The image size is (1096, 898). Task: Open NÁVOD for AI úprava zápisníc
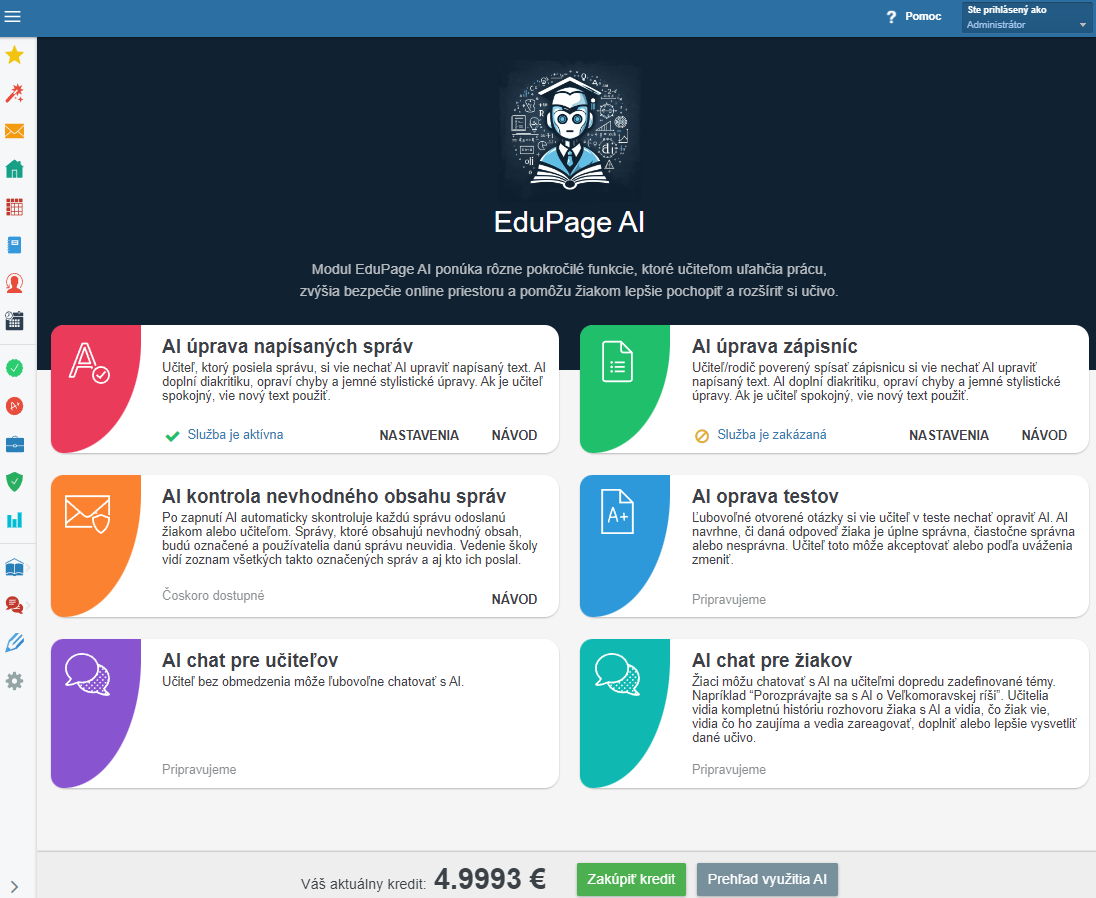click(x=1044, y=435)
